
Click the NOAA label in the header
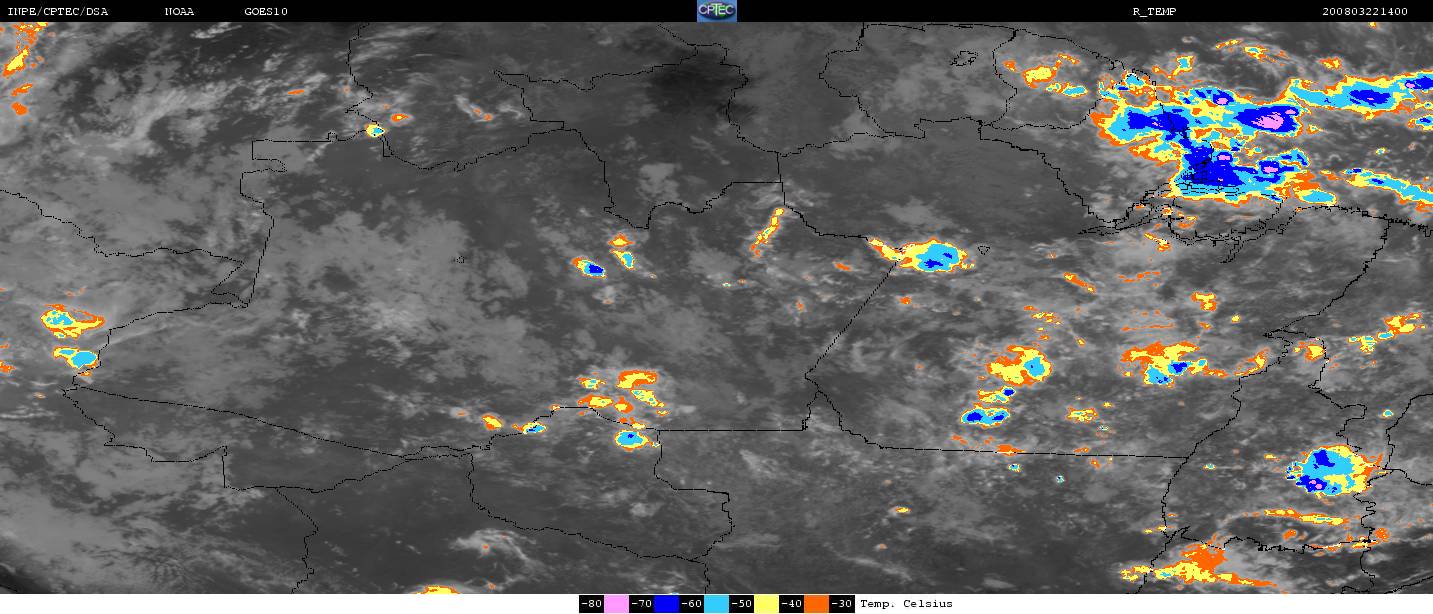180,12
